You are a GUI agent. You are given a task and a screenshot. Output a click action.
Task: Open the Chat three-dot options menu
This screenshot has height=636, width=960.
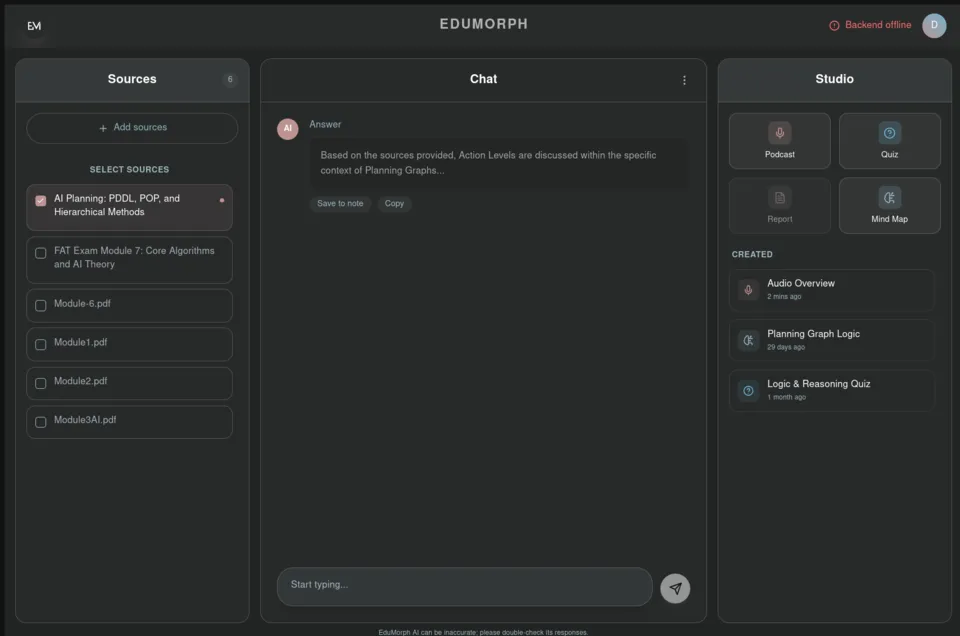pyautogui.click(x=684, y=80)
